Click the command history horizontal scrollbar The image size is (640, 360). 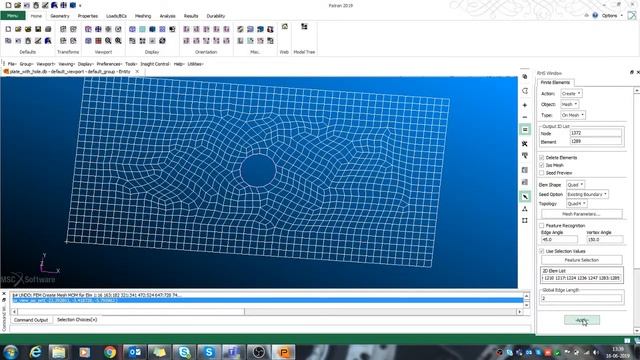click(x=267, y=311)
